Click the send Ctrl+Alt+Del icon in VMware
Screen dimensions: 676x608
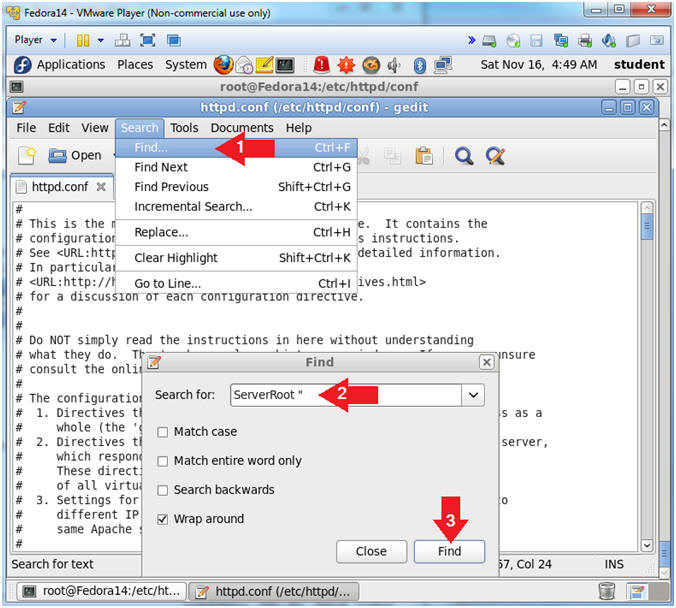click(x=122, y=41)
